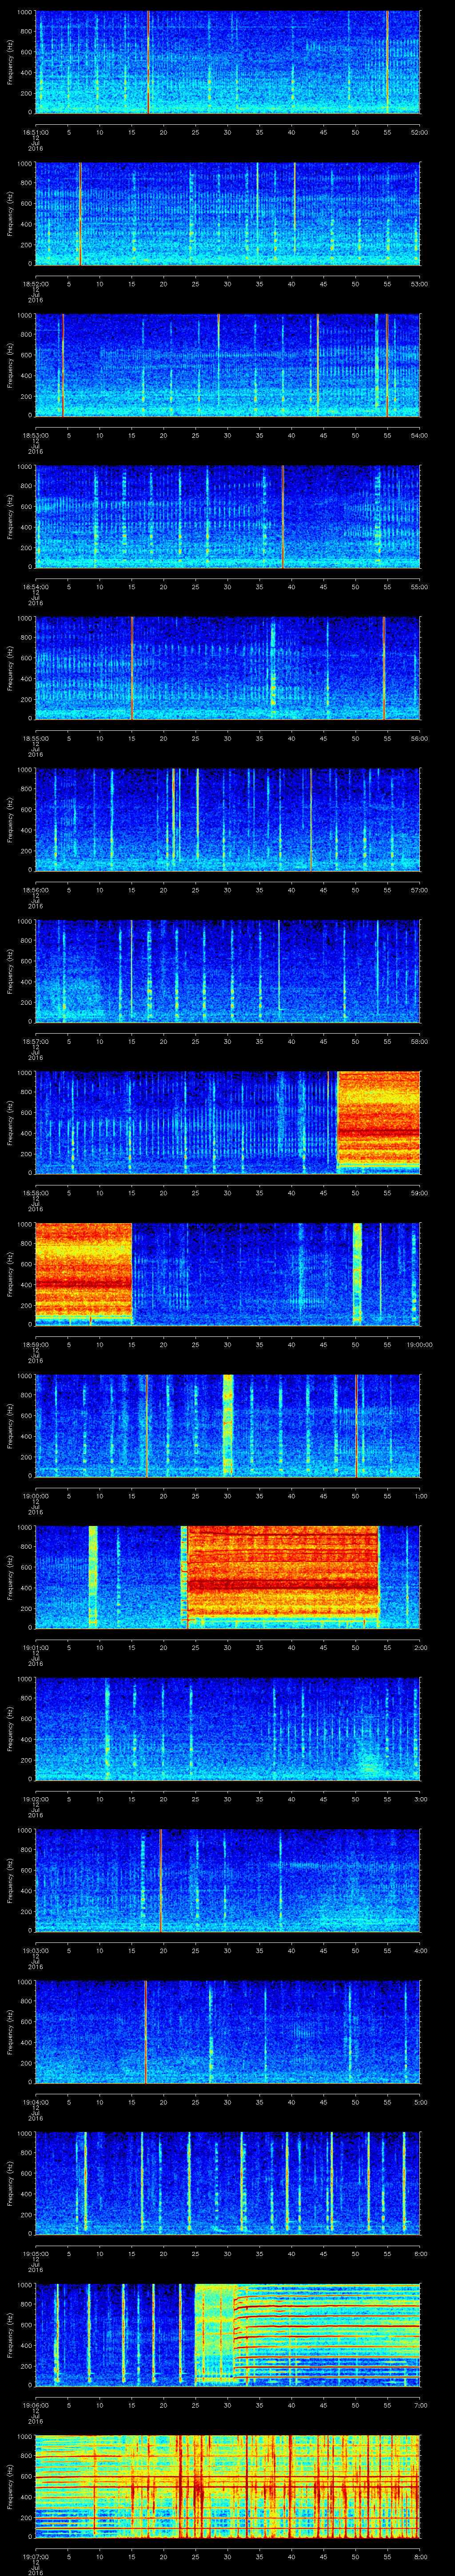The height and width of the screenshot is (2576, 455).
Task: Click the 19:01:00 start time label
Action: coord(36,1647)
